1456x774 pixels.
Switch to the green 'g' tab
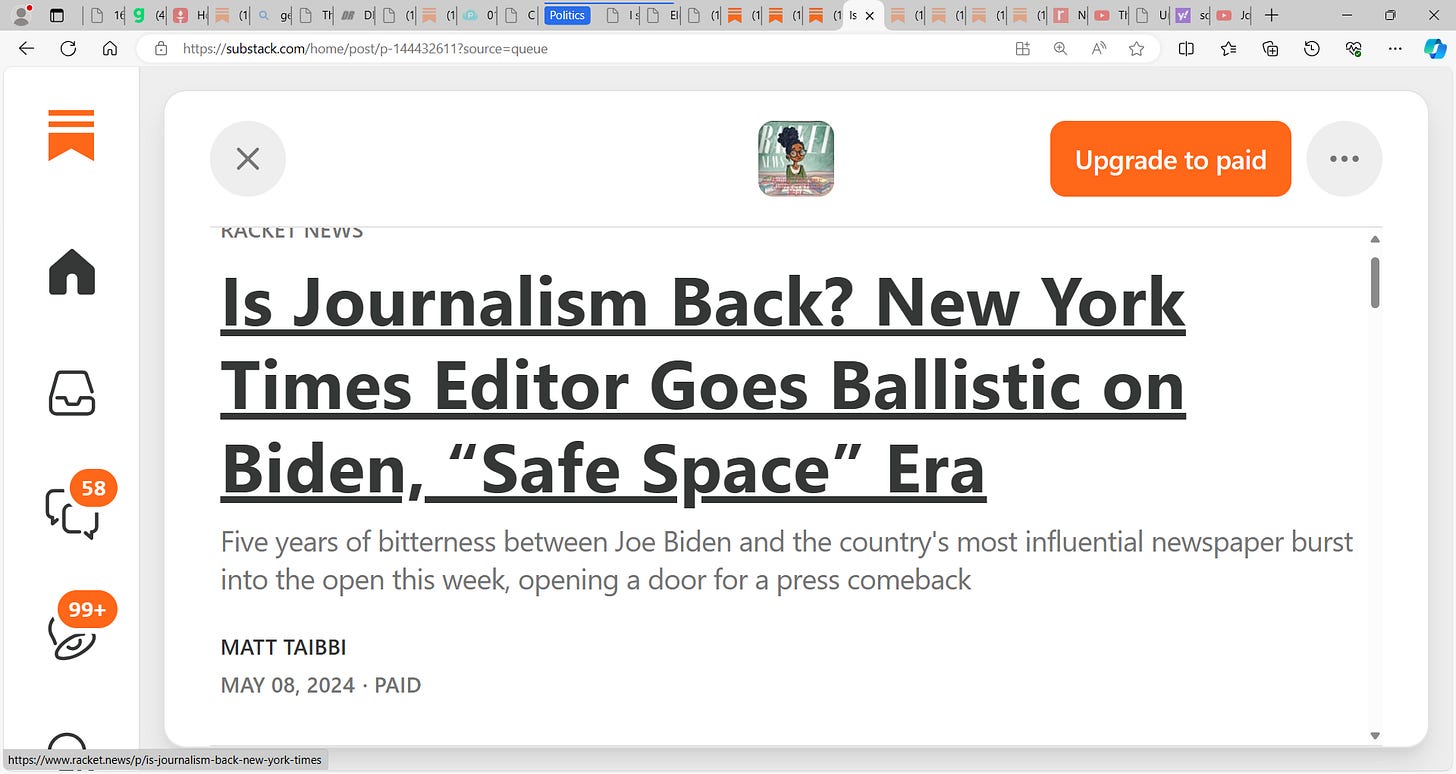148,15
